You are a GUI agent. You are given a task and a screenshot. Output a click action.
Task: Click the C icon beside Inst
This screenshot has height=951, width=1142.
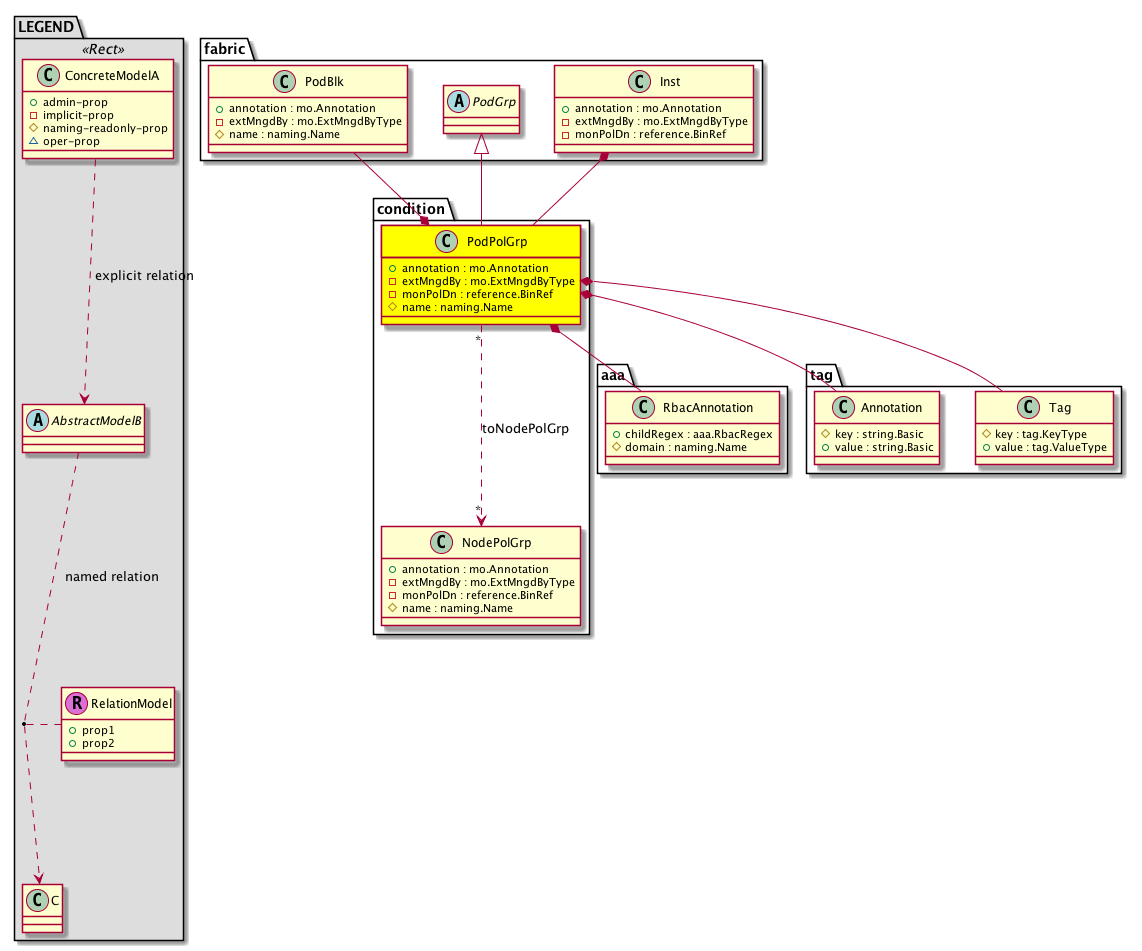pyautogui.click(x=615, y=83)
